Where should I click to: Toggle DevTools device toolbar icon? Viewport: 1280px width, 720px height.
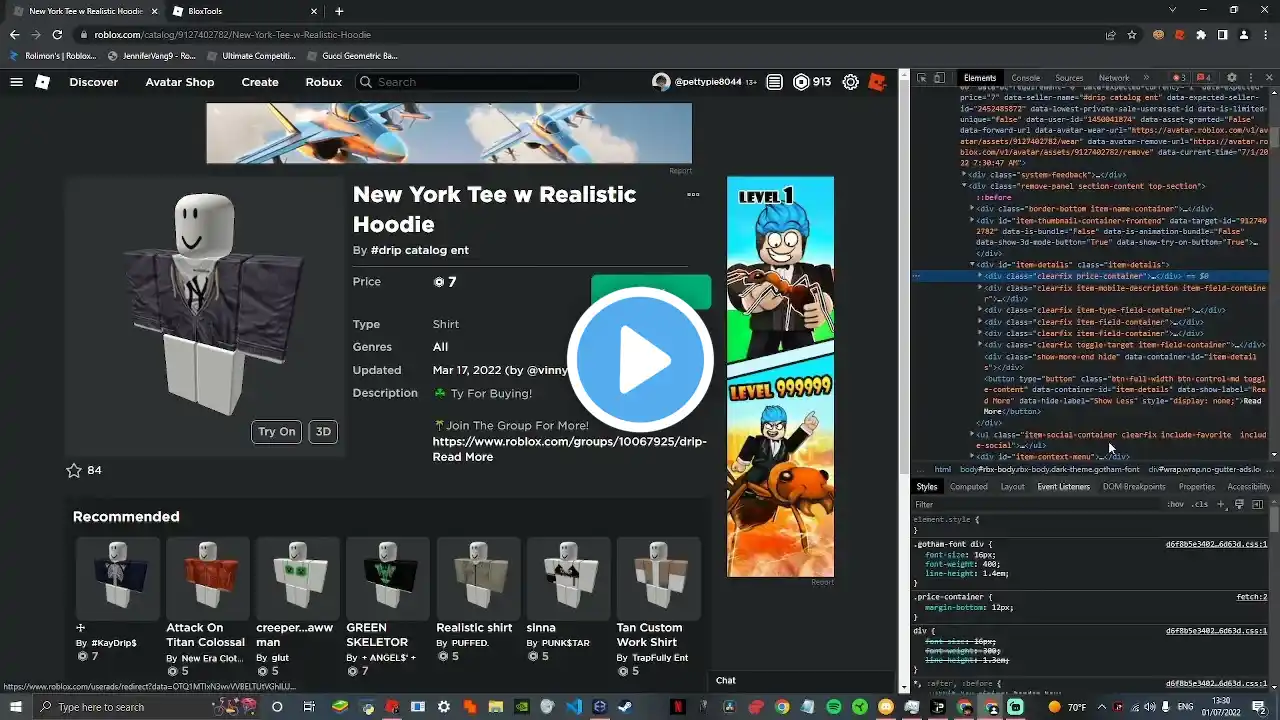pyautogui.click(x=940, y=78)
